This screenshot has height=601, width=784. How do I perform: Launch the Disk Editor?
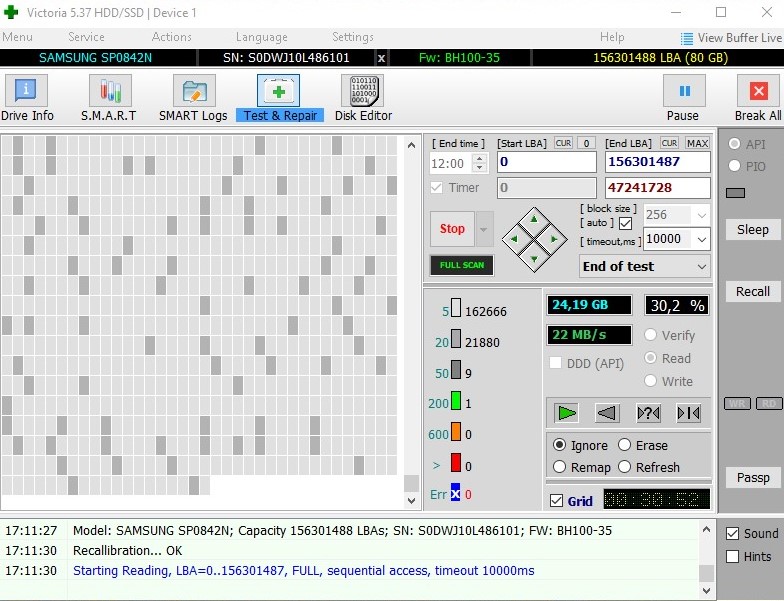click(362, 98)
